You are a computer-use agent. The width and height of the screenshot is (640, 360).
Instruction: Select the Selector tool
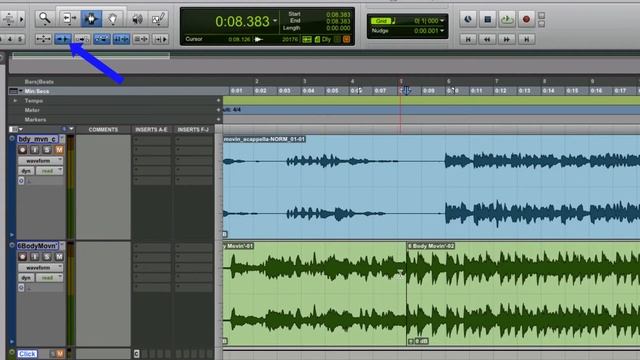[91, 18]
